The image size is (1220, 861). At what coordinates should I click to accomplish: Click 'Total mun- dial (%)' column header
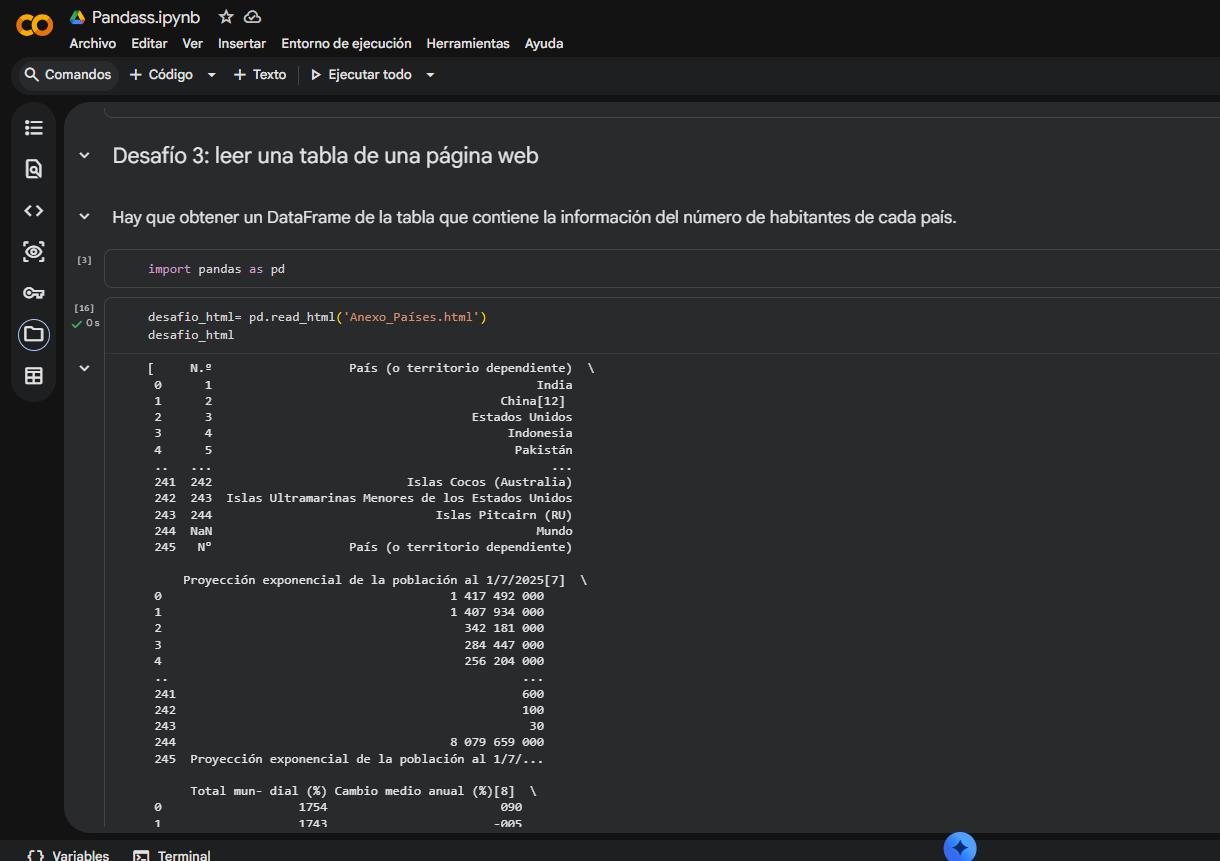click(258, 791)
